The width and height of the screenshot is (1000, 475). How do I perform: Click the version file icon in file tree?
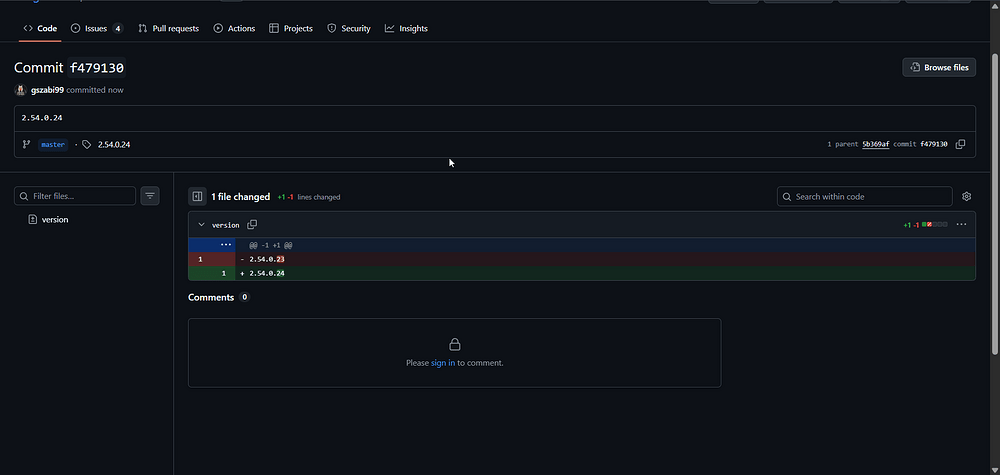pos(33,219)
